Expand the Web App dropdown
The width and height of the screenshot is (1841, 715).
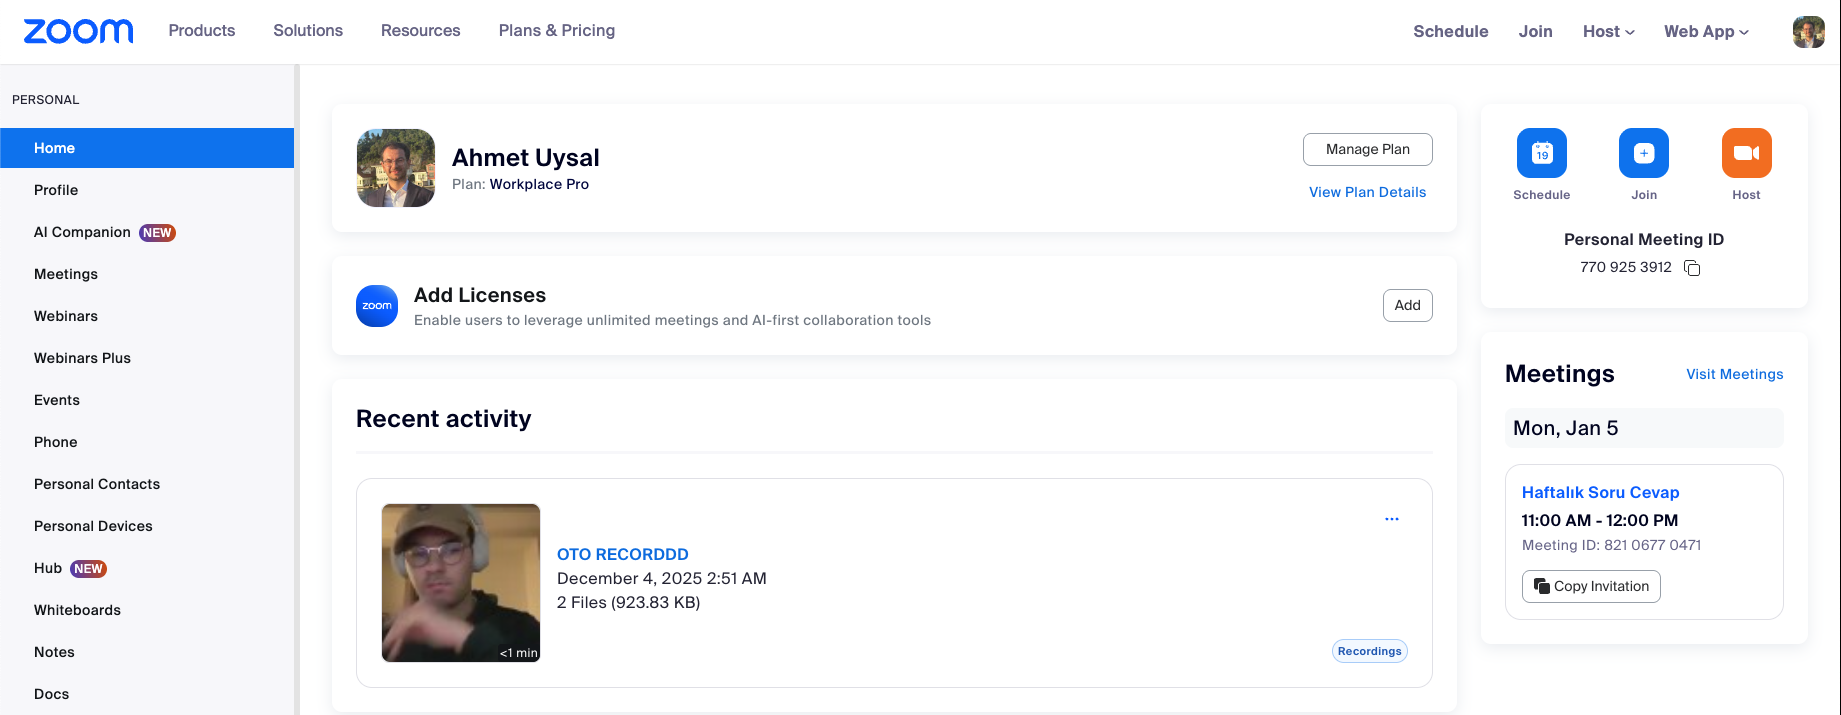tap(1706, 31)
